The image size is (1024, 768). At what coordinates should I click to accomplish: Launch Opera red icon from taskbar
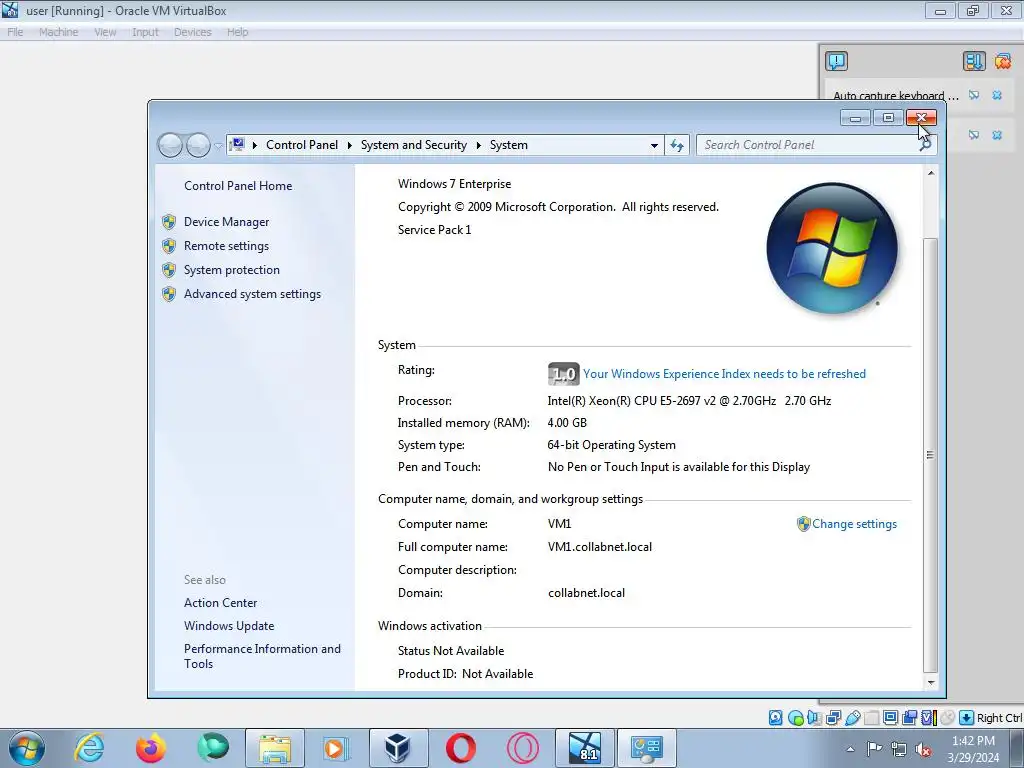(460, 748)
